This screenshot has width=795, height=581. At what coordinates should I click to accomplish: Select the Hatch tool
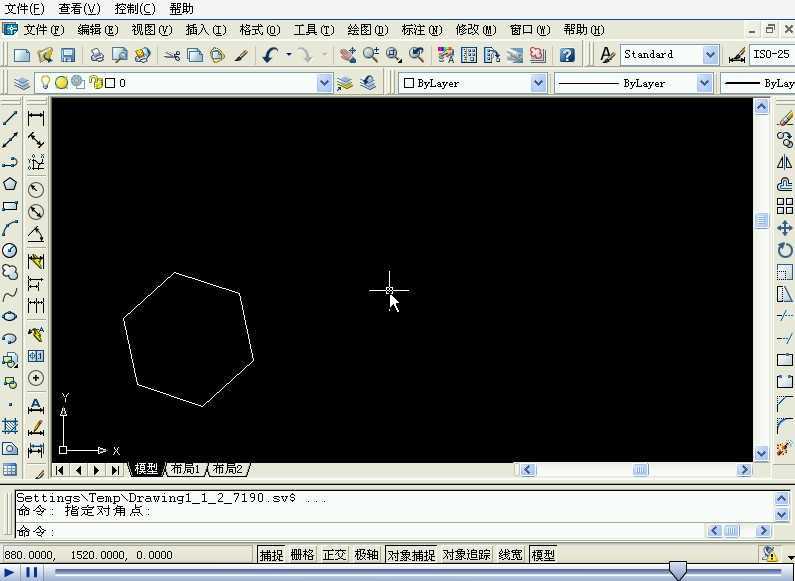point(10,426)
